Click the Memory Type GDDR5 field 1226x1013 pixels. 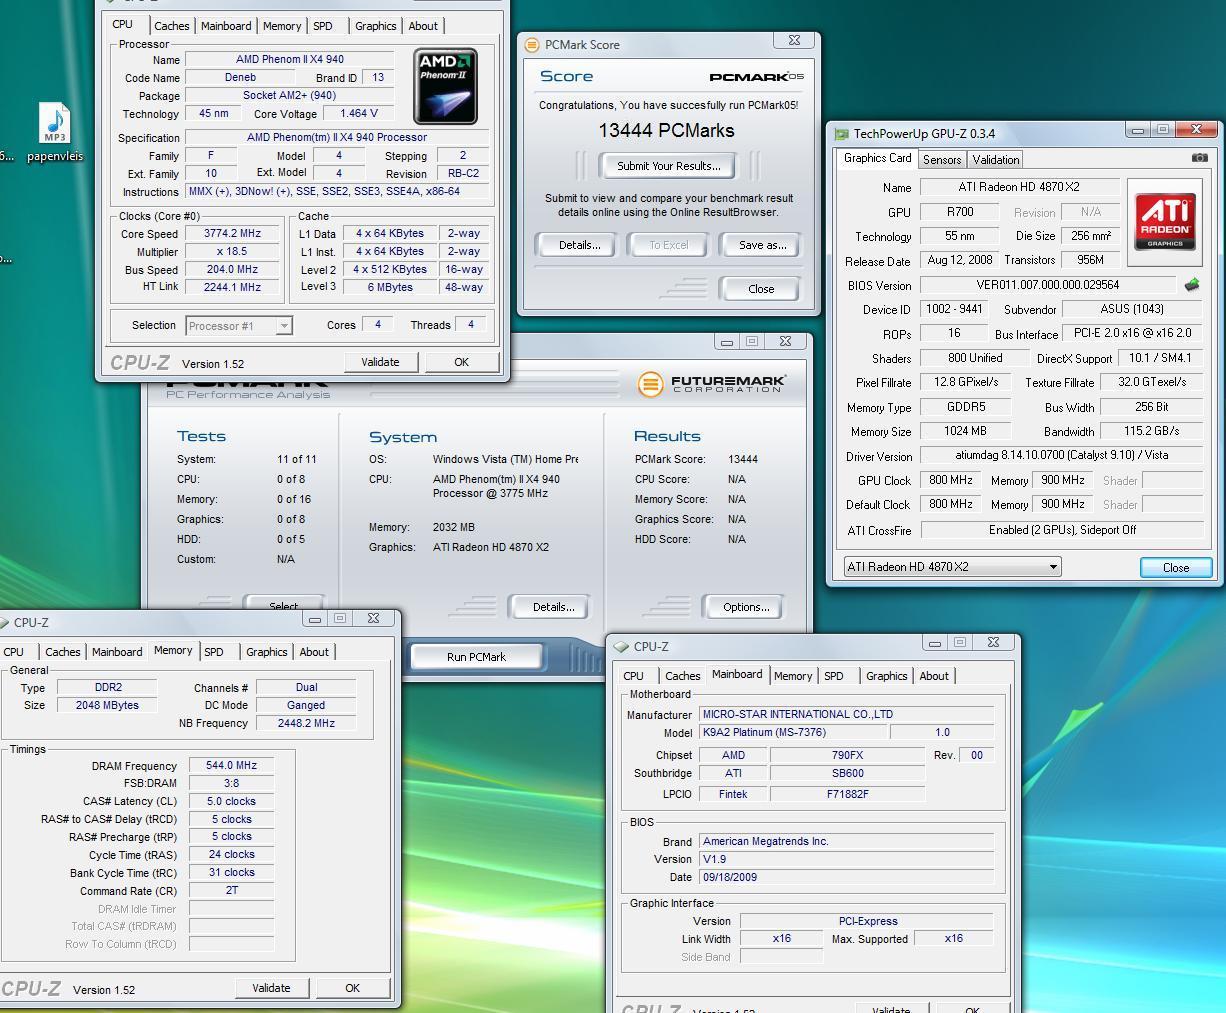pos(965,407)
